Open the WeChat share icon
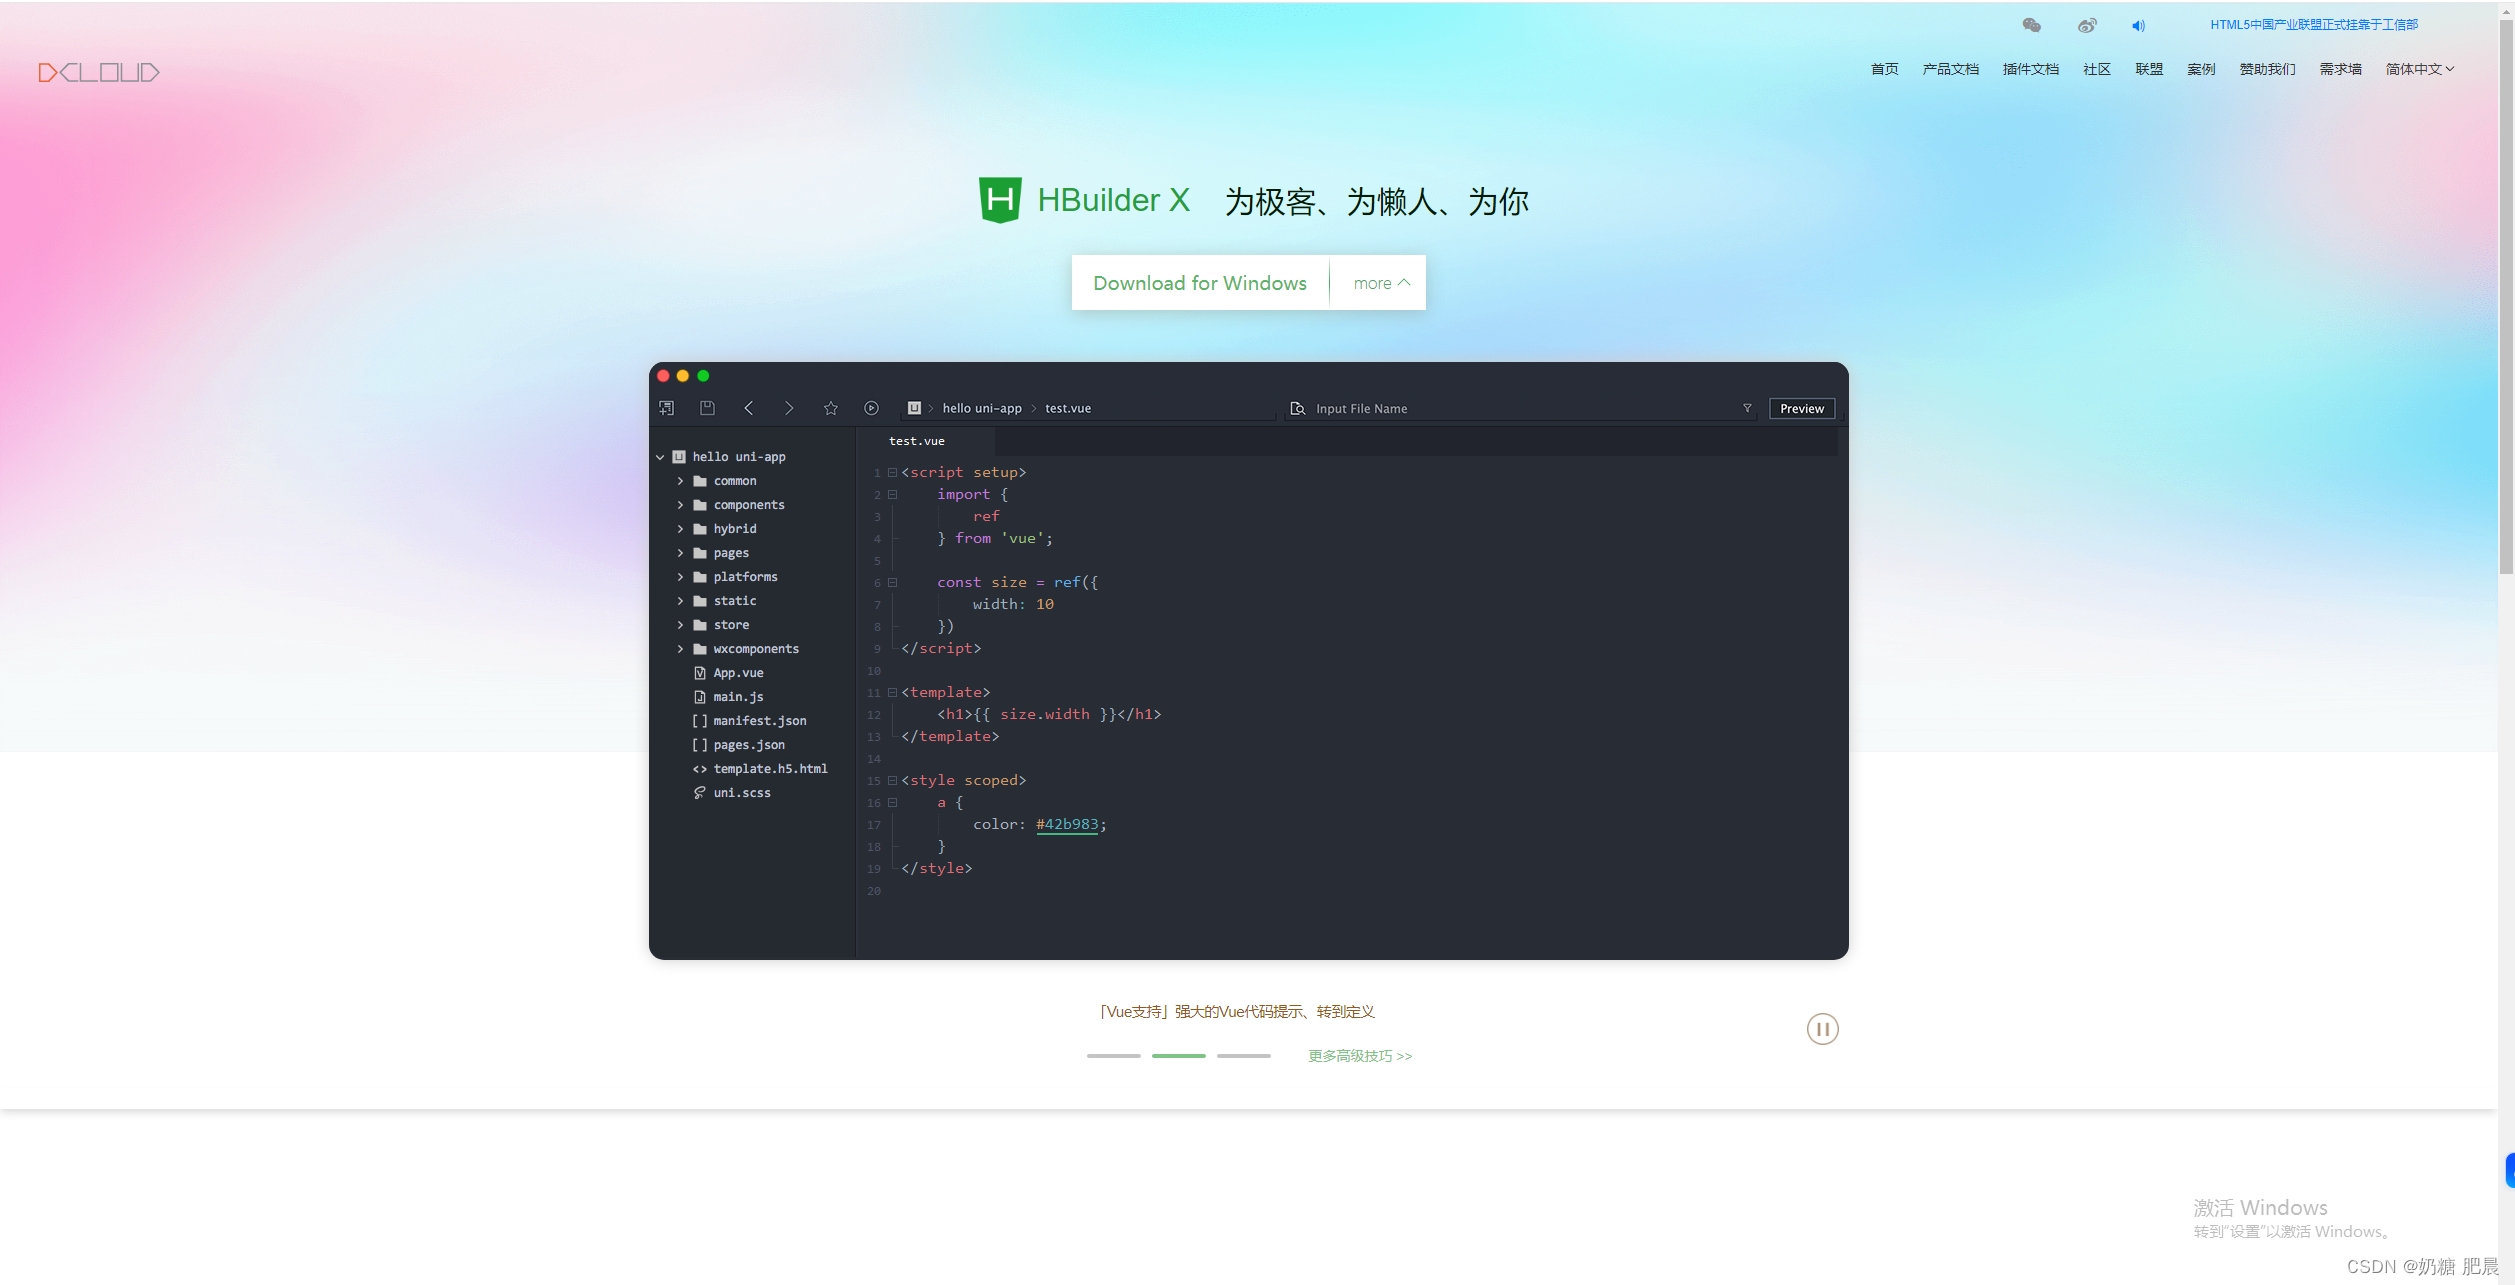 coord(2031,25)
